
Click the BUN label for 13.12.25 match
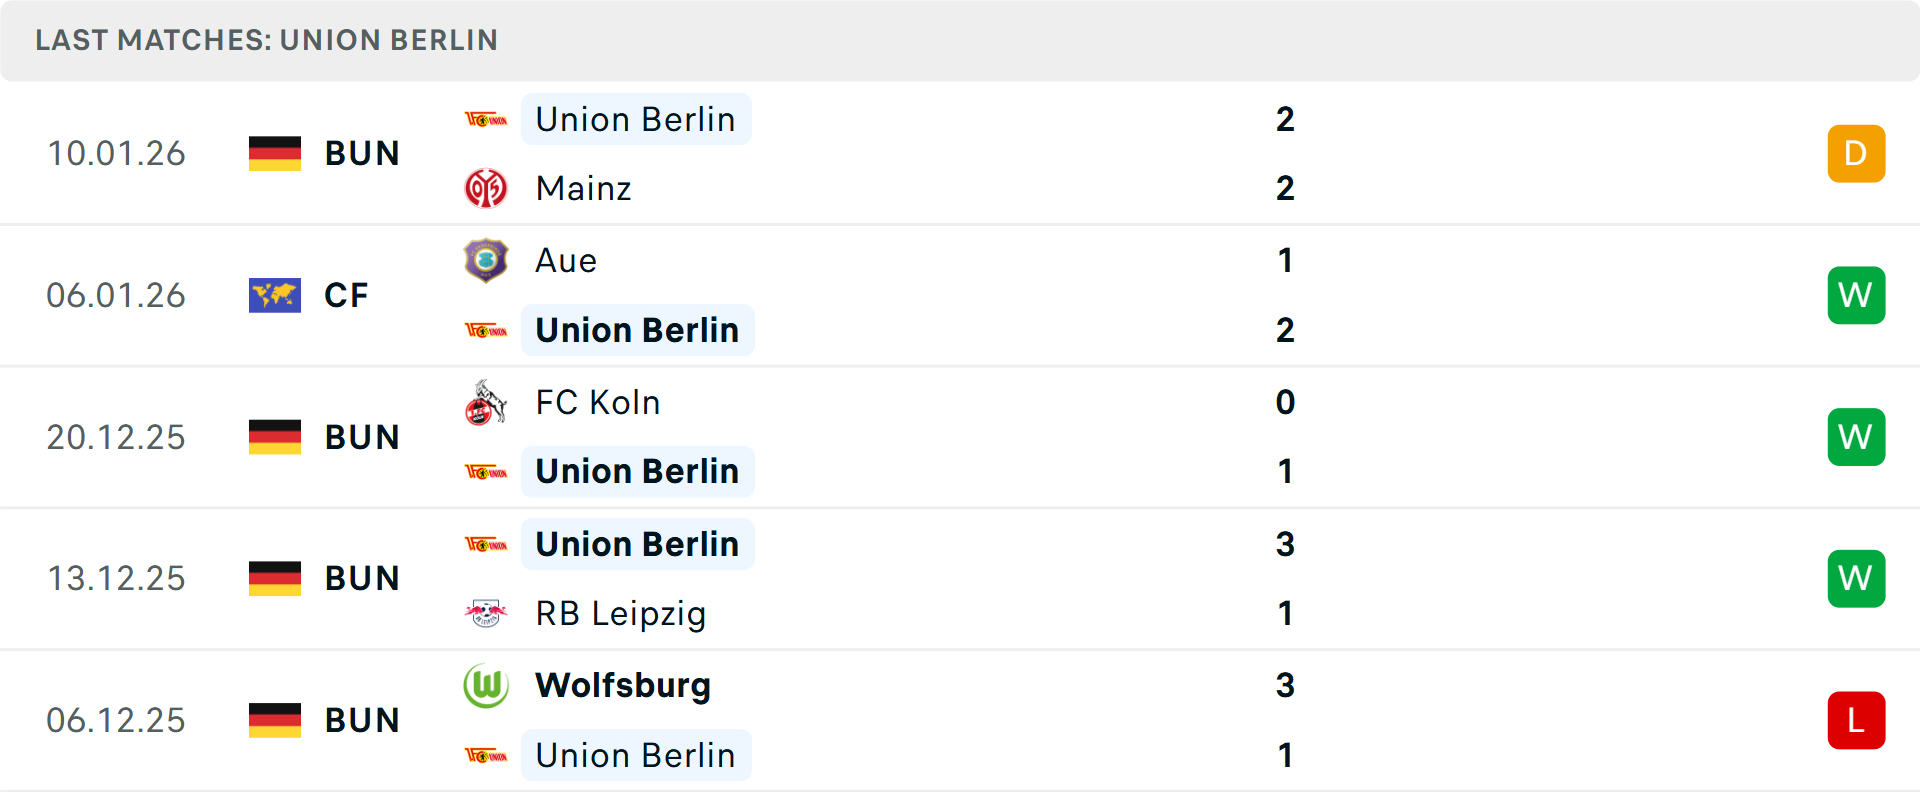point(362,578)
